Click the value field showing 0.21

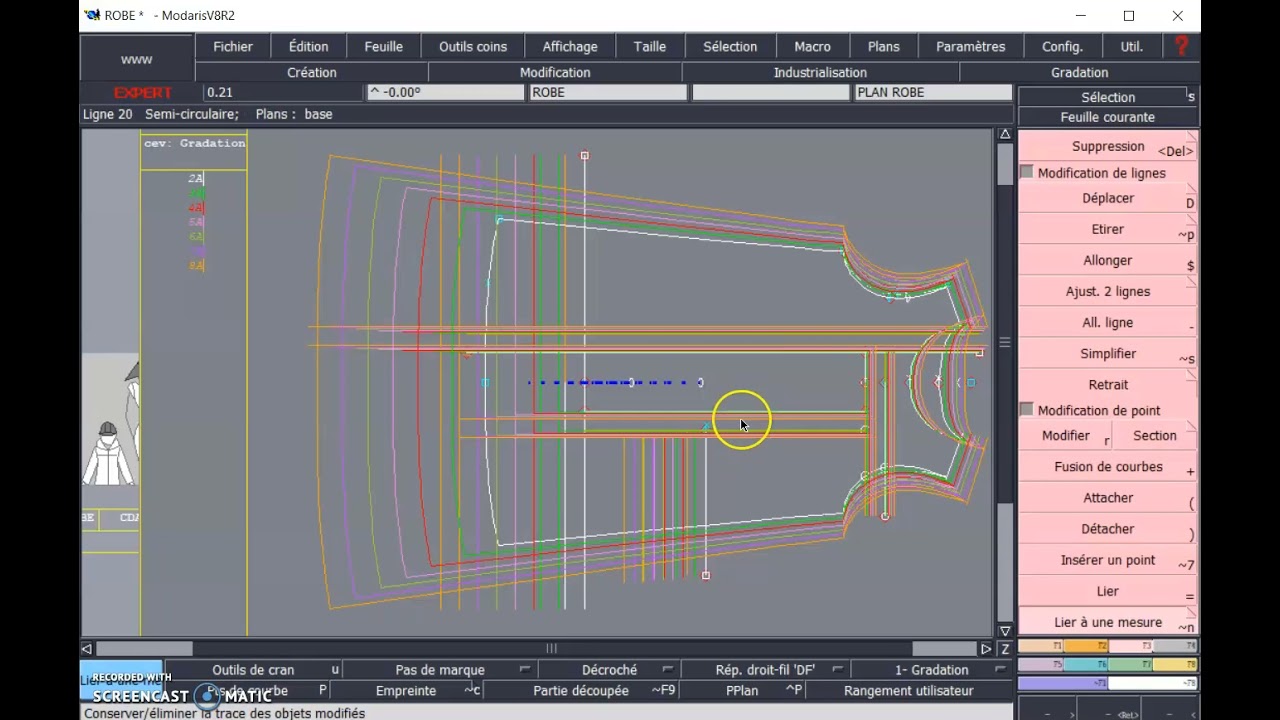click(283, 92)
